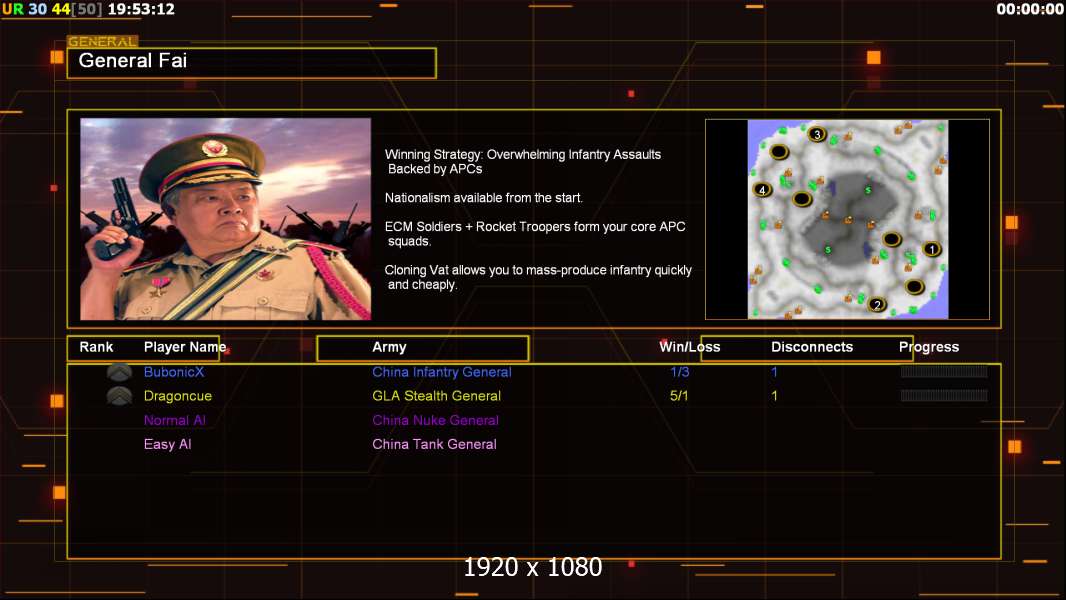This screenshot has height=600, width=1066.
Task: Click the Disconnects column header
Action: (x=812, y=347)
